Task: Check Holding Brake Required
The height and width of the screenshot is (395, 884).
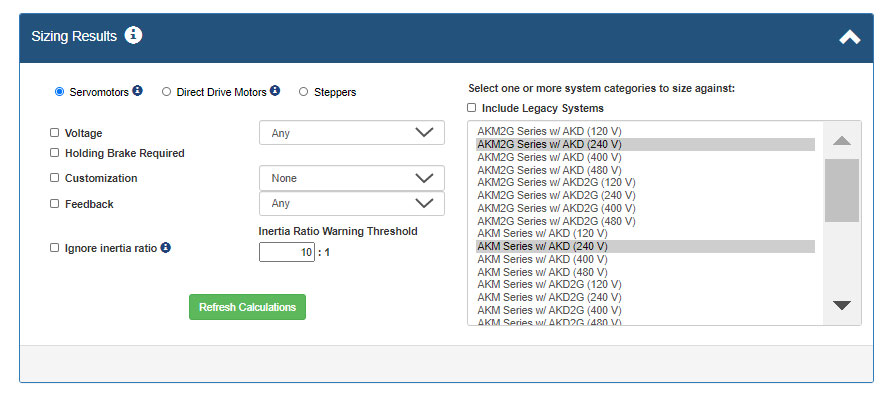Action: tap(54, 152)
